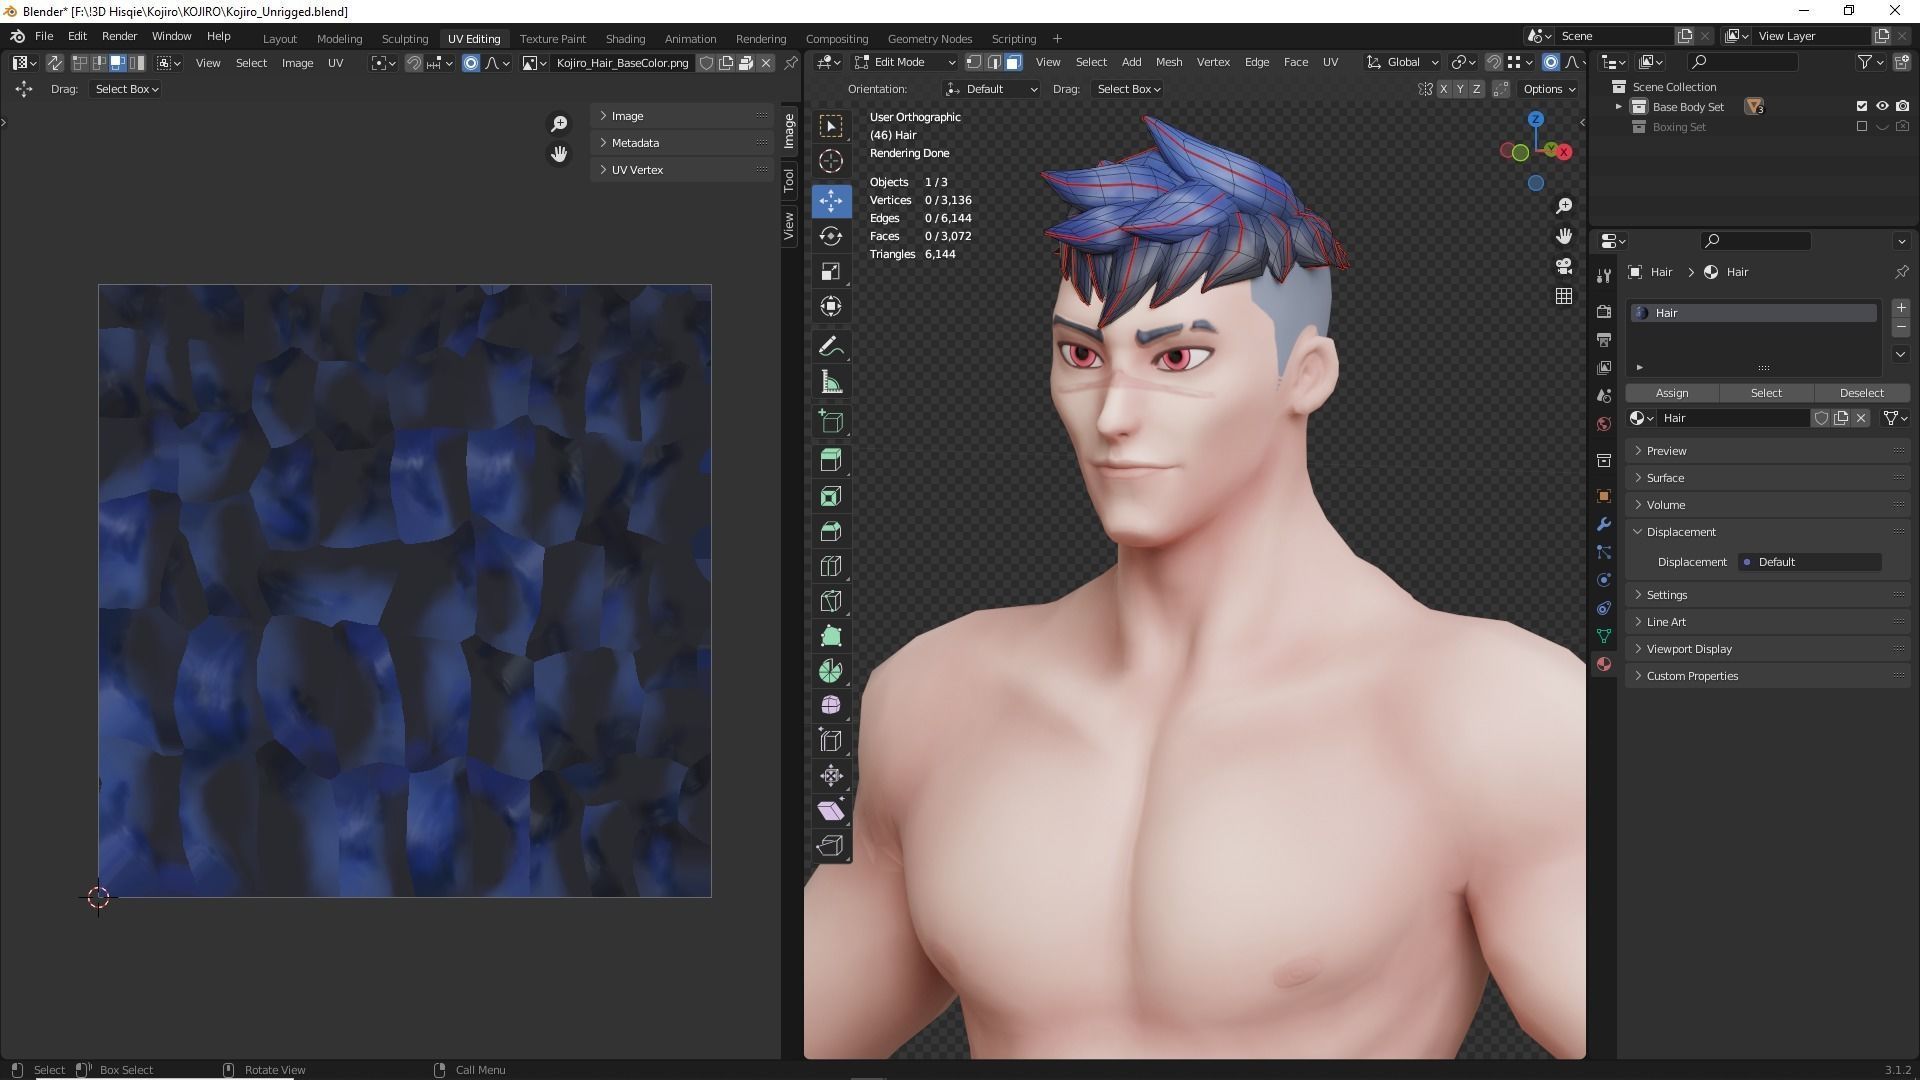1920x1080 pixels.
Task: Select the Move tool in 3D viewport toolbar
Action: (x=831, y=201)
